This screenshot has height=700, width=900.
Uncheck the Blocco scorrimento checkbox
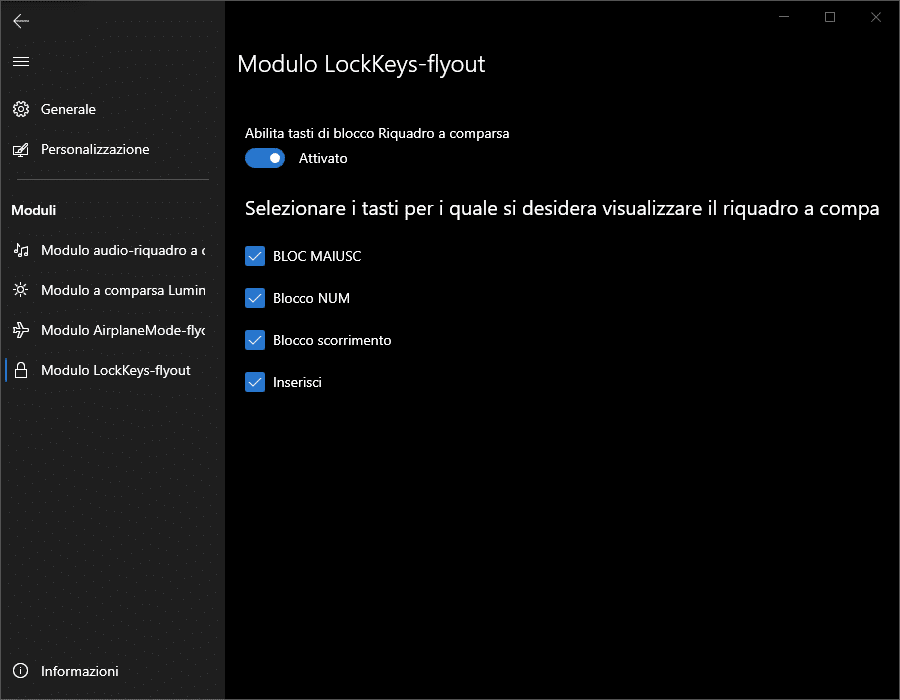point(254,340)
